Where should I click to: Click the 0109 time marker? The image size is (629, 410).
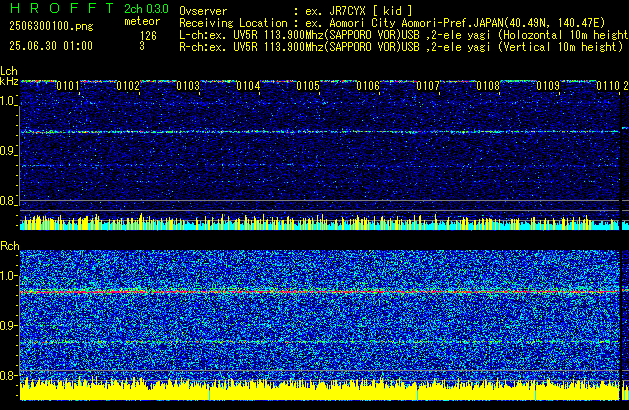[548, 86]
